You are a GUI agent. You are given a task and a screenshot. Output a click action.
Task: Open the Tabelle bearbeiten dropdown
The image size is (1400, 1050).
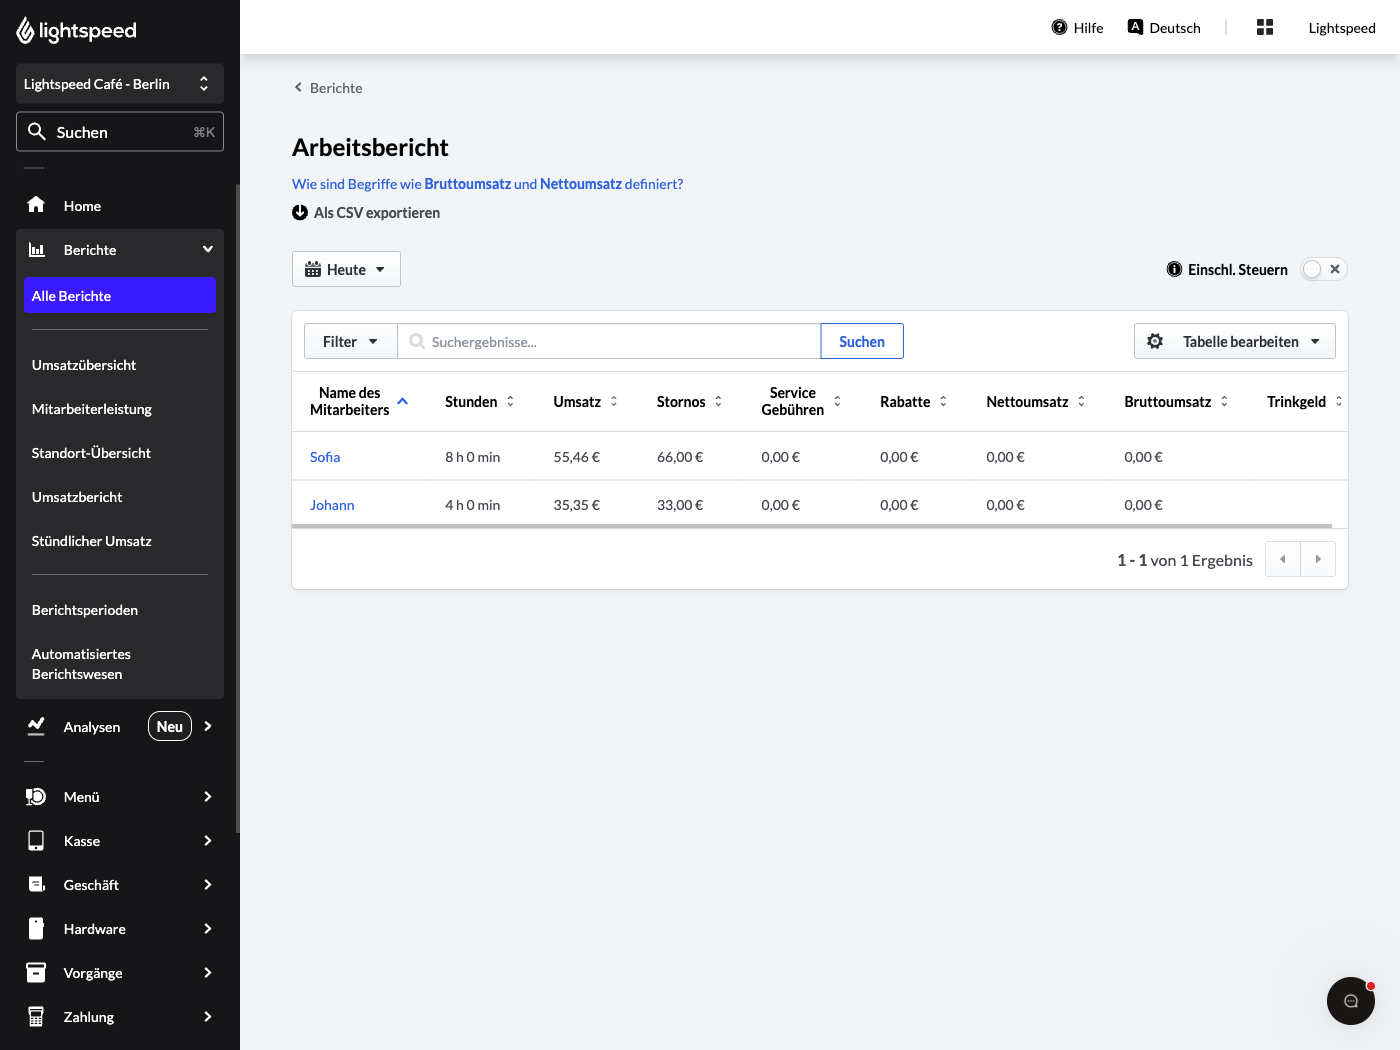pos(1235,341)
